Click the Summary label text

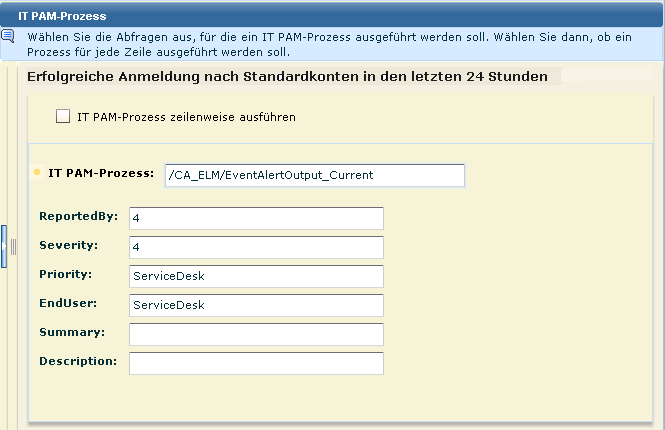click(x=72, y=332)
